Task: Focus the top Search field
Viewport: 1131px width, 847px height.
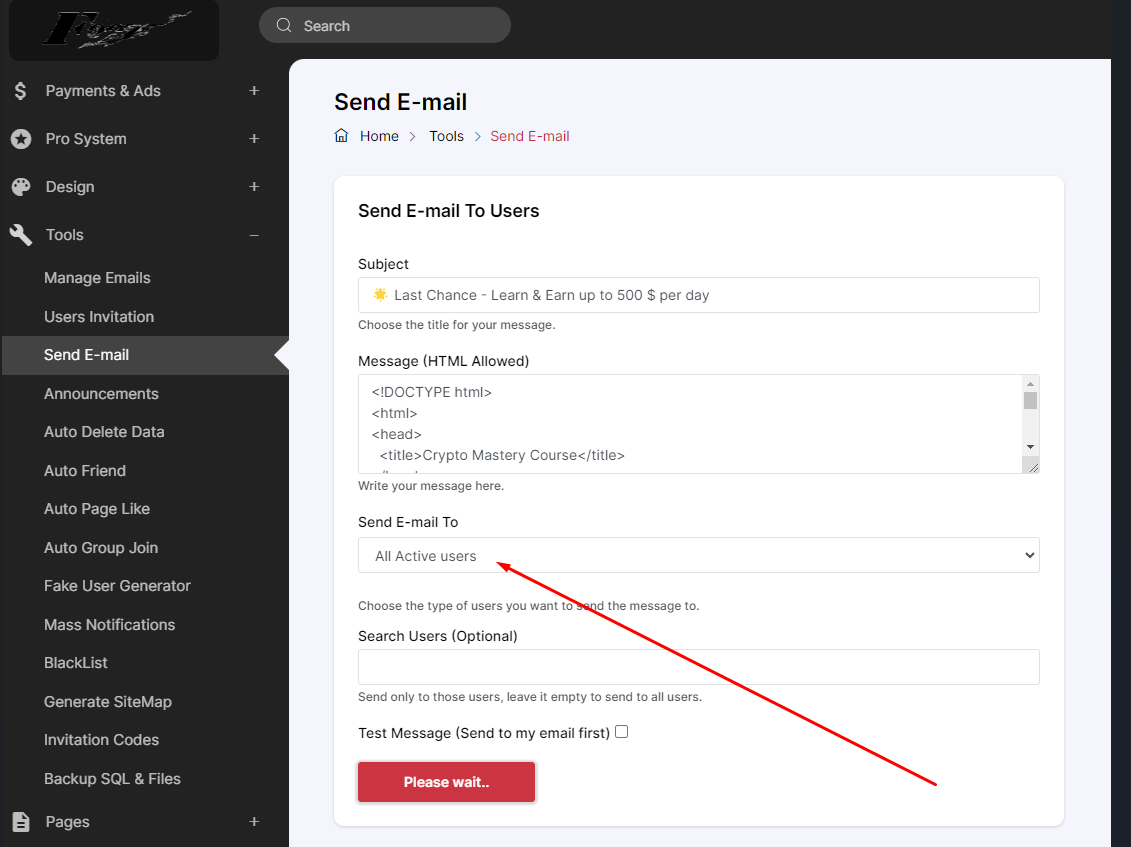Action: (384, 25)
